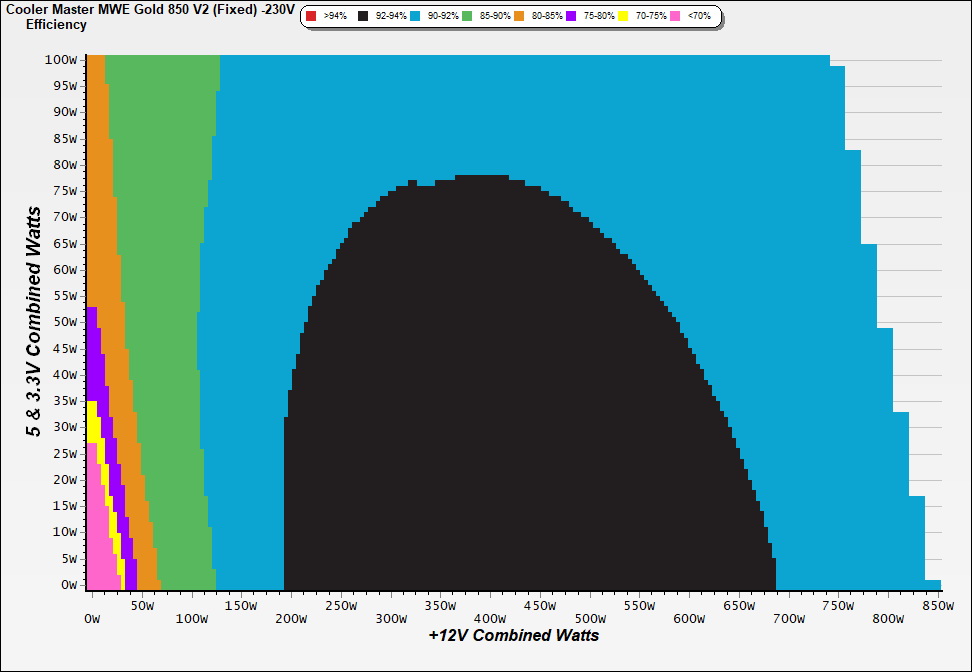Click the 850W label on the x-axis

pos(936,605)
